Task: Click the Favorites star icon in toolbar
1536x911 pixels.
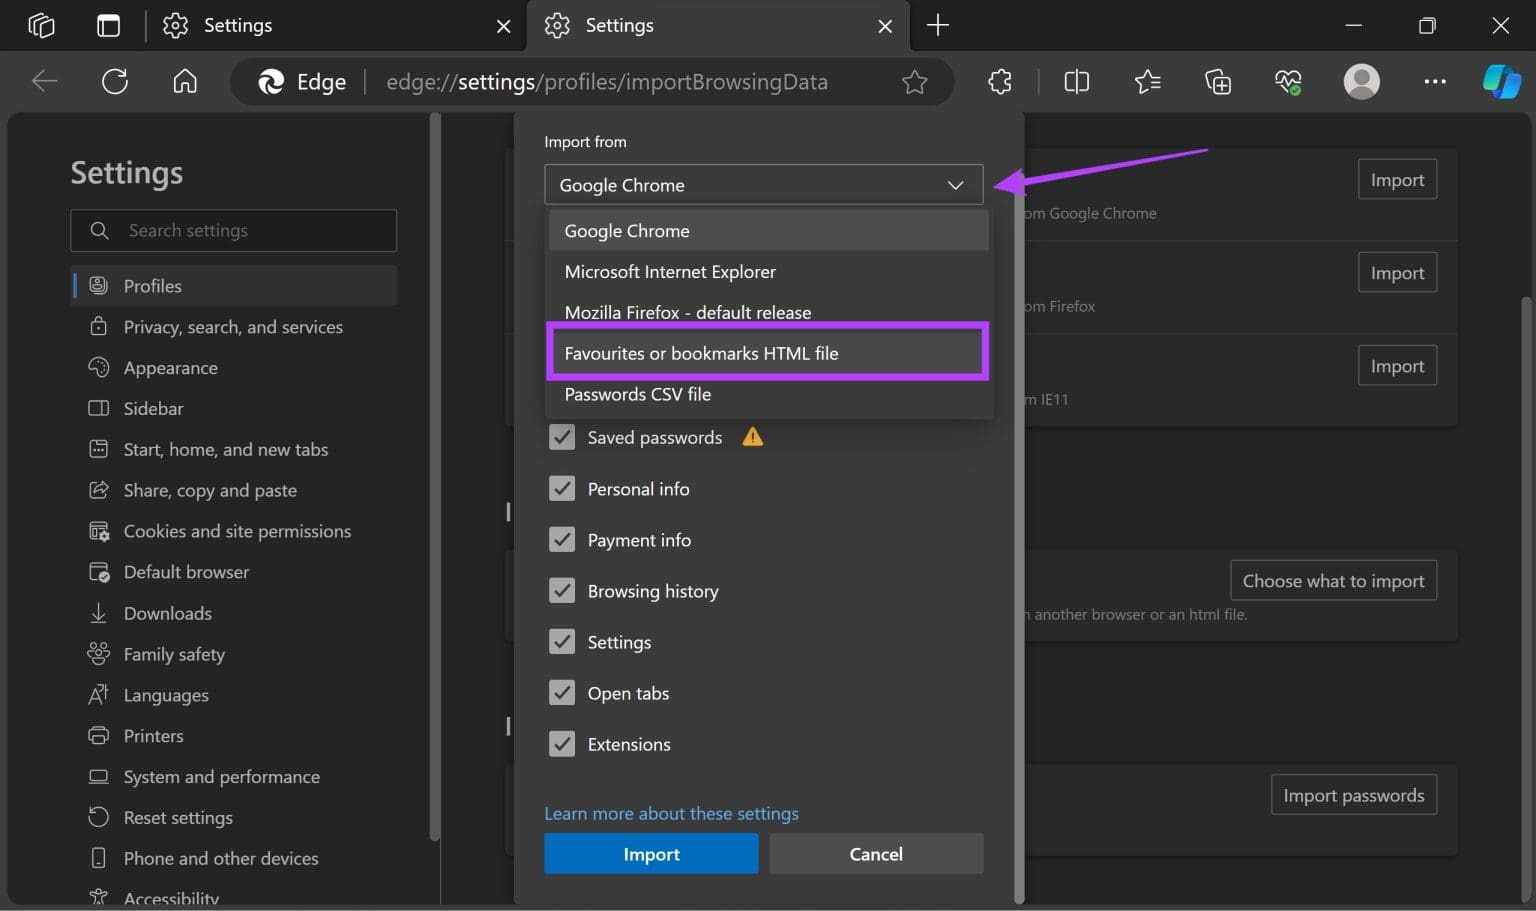Action: 1147,81
